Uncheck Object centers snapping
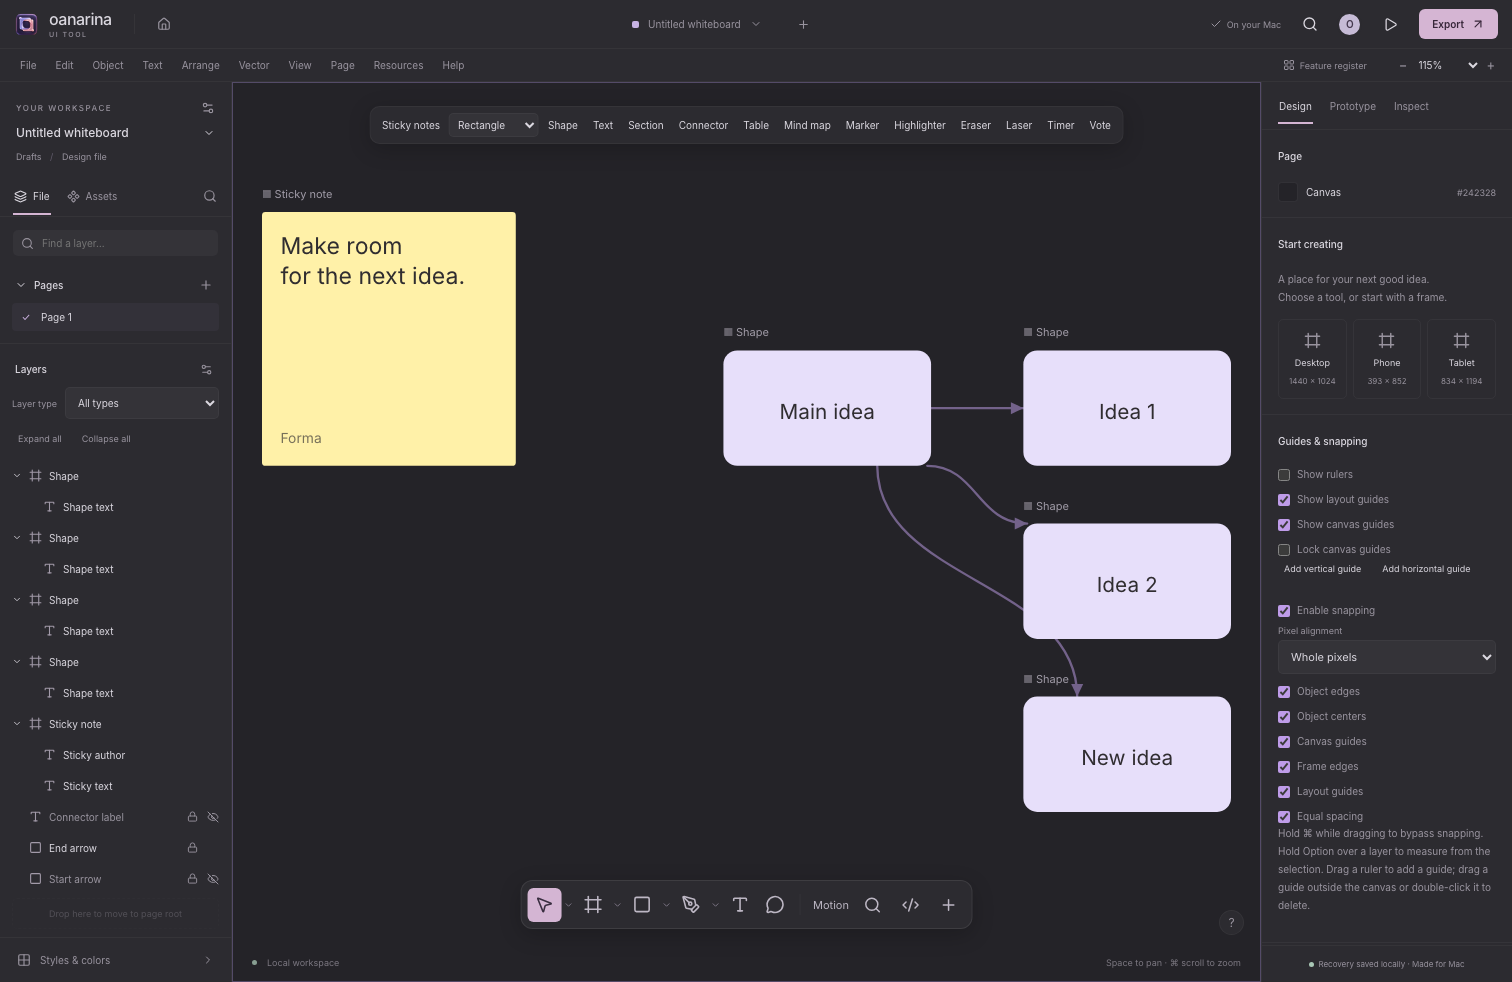The height and width of the screenshot is (982, 1512). pyautogui.click(x=1284, y=717)
